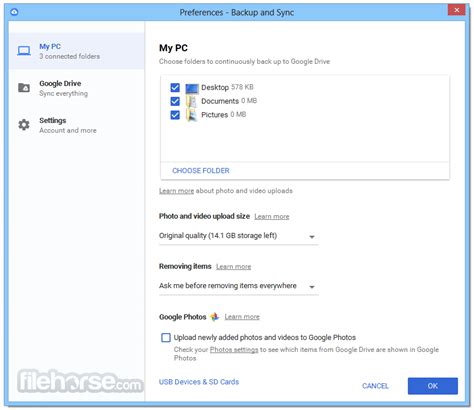Click the Google Drive folder icon in sidebar
474x410 pixels.
pyautogui.click(x=24, y=88)
